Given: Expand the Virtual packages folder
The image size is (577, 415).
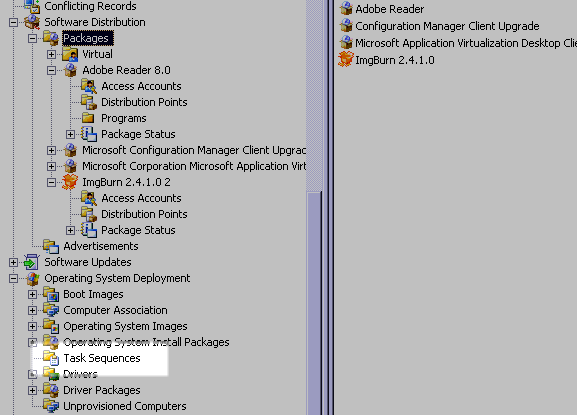Looking at the screenshot, I should click(52, 54).
